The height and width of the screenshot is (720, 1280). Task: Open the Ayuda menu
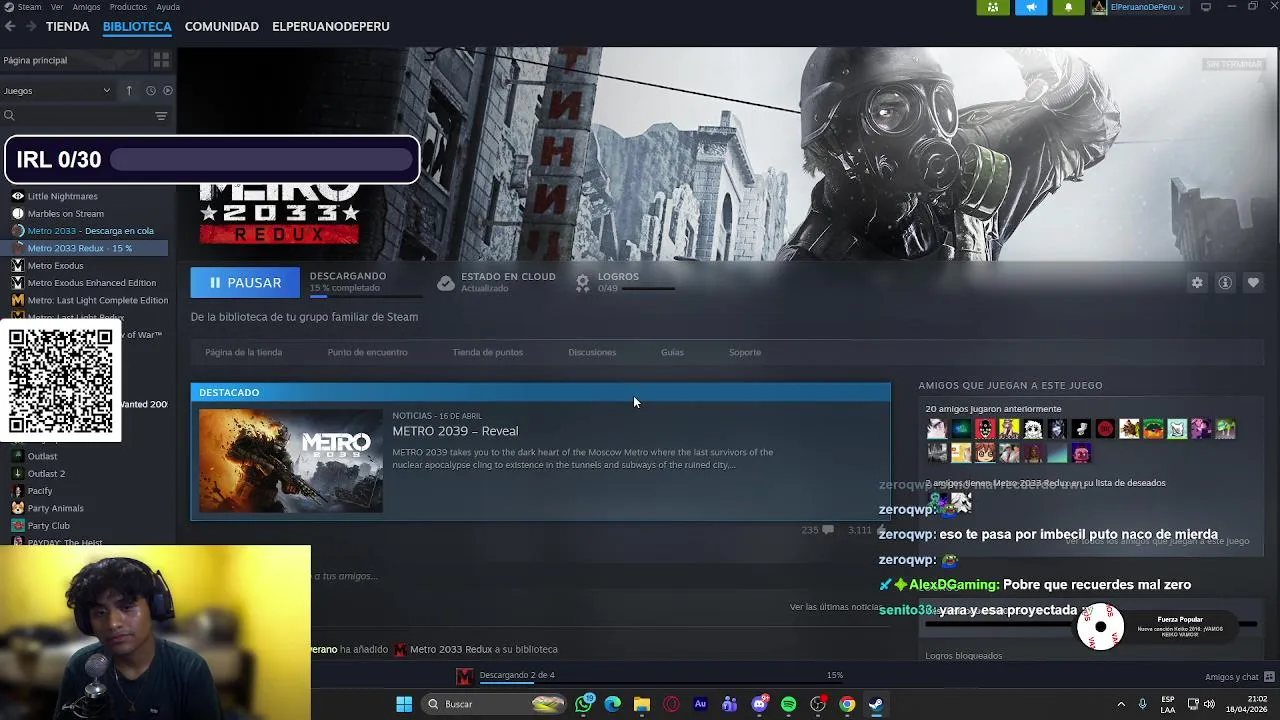(x=169, y=7)
